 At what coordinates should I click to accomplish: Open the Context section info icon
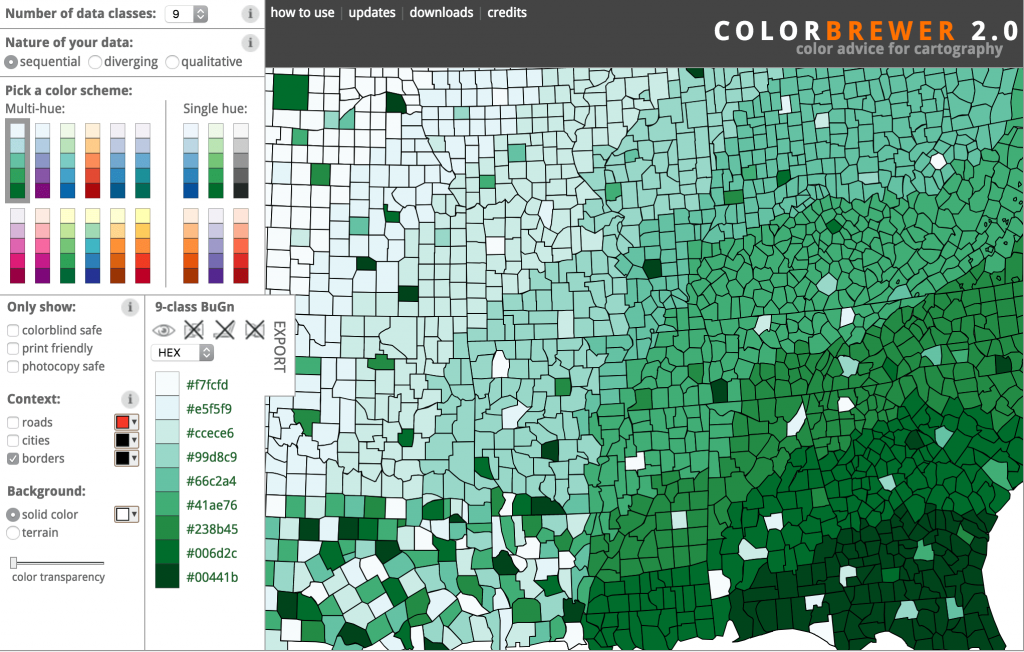click(x=130, y=399)
